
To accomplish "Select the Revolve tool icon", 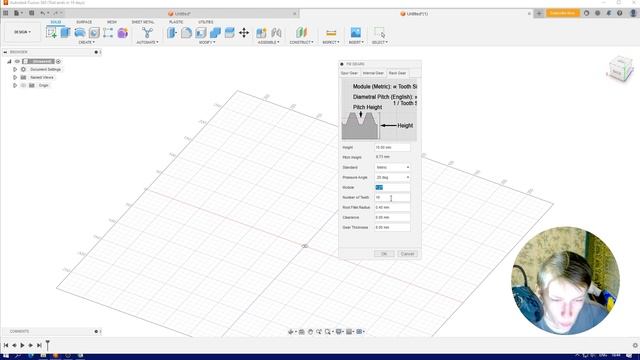I will pos(80,33).
